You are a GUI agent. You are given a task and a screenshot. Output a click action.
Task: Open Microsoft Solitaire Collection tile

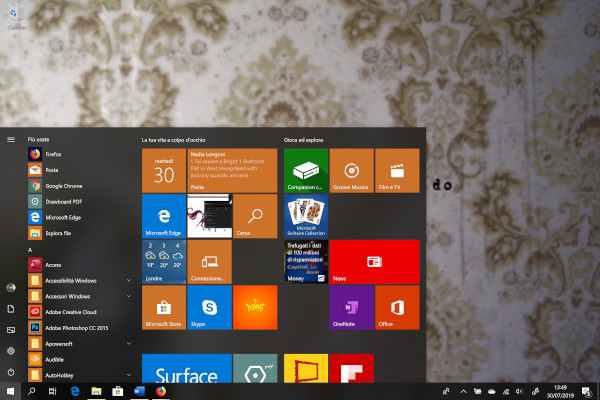(306, 216)
